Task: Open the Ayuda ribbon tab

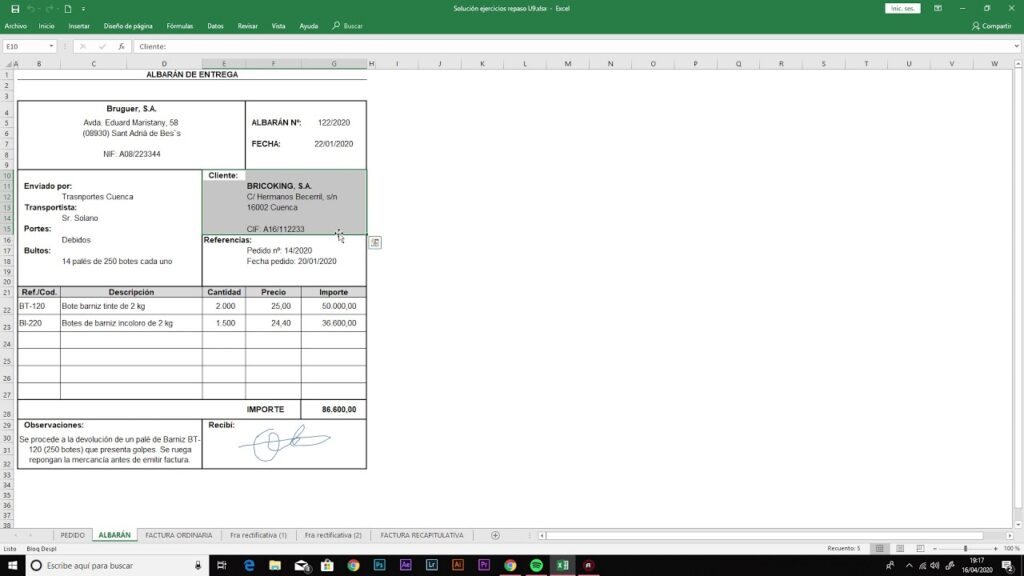Action: point(308,26)
